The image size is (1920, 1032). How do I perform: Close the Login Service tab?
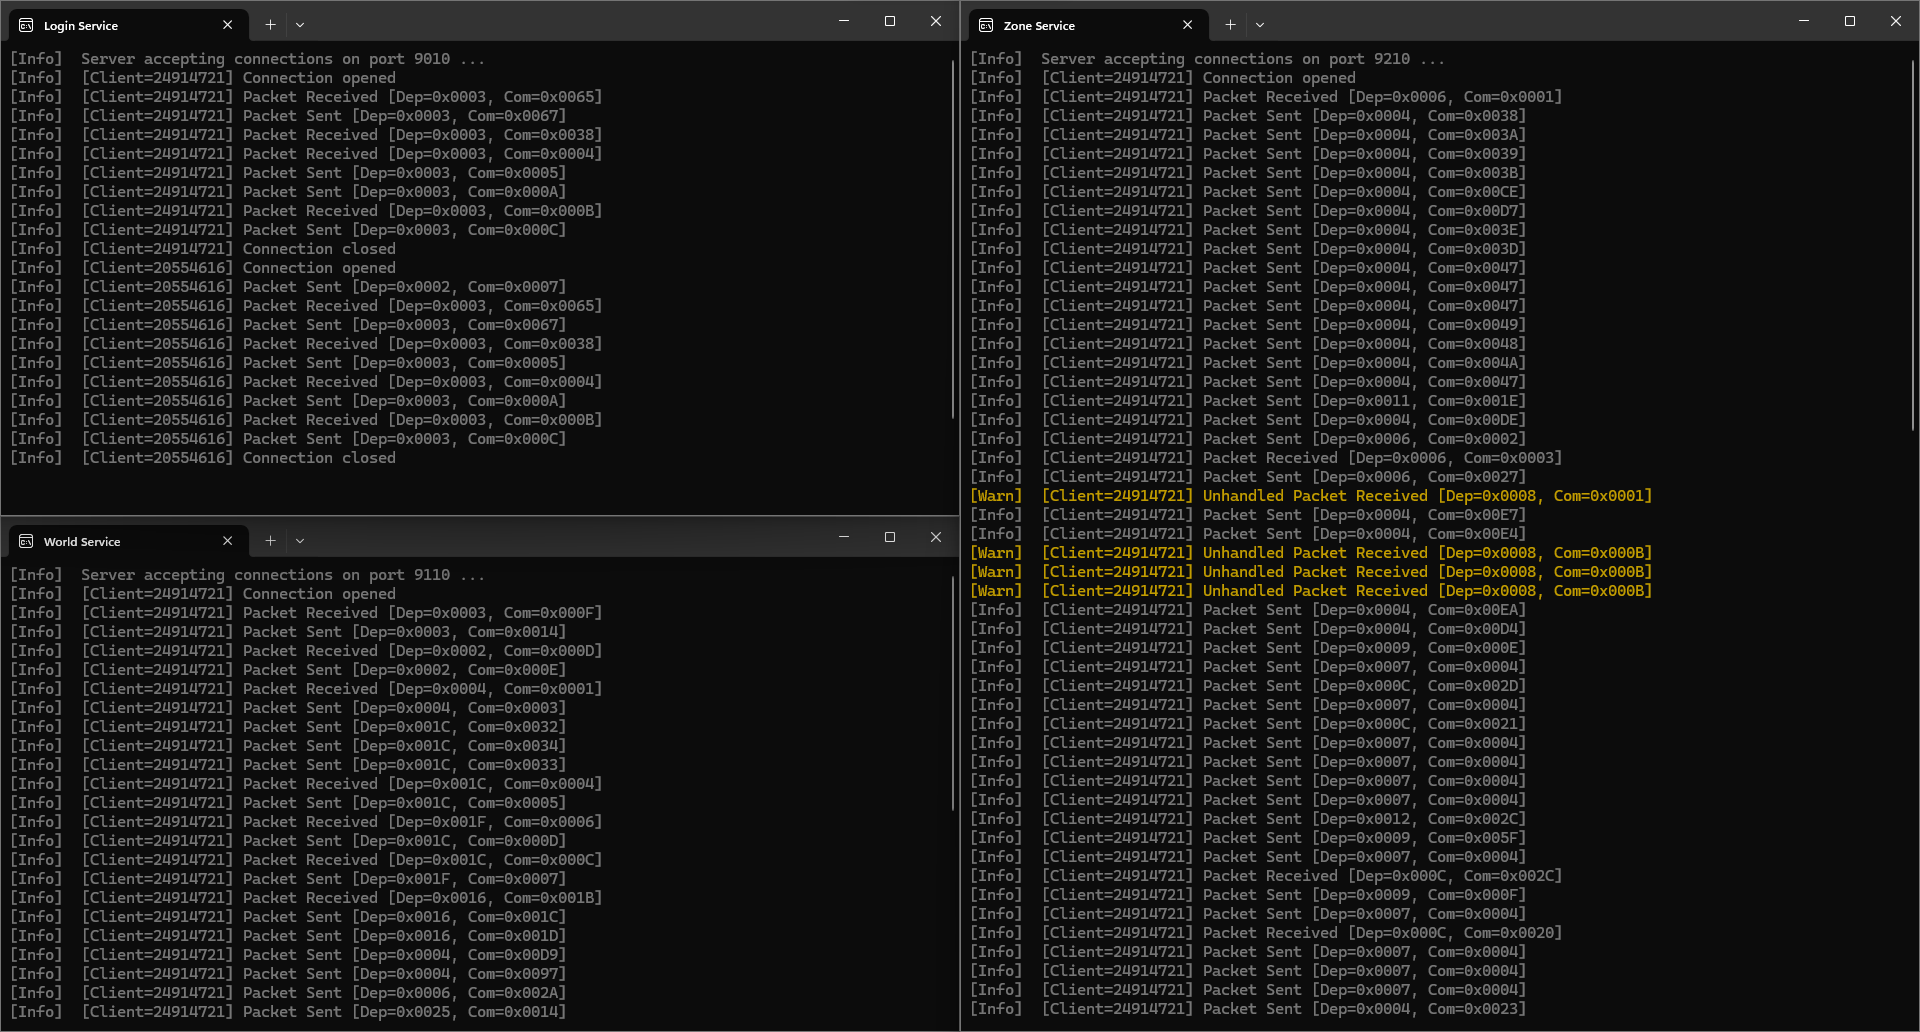[x=228, y=25]
